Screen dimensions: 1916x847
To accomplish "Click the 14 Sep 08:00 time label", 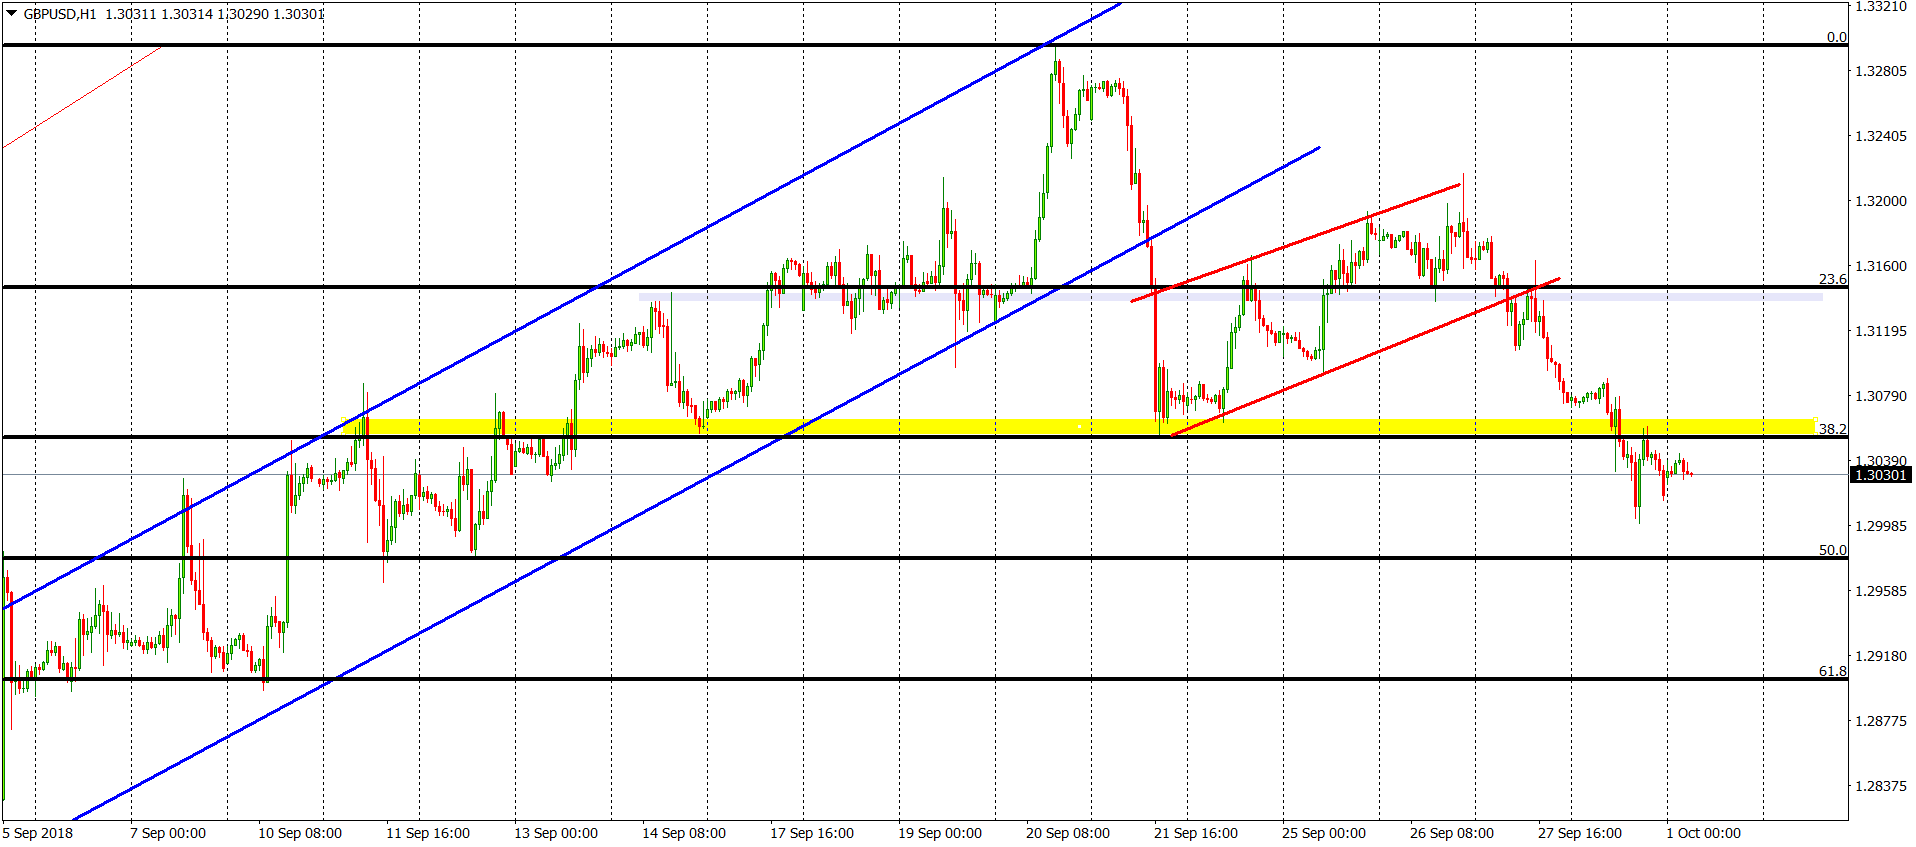I will point(684,833).
